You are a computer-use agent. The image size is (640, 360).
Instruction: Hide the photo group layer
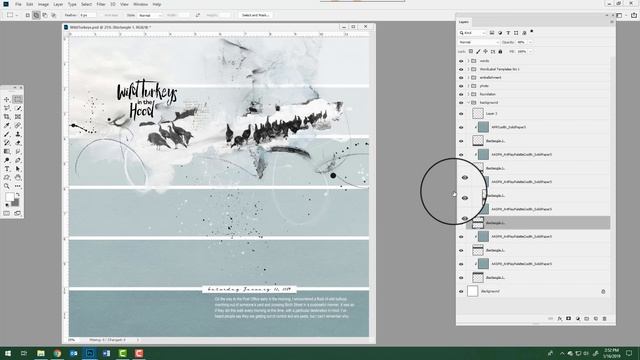[x=461, y=86]
